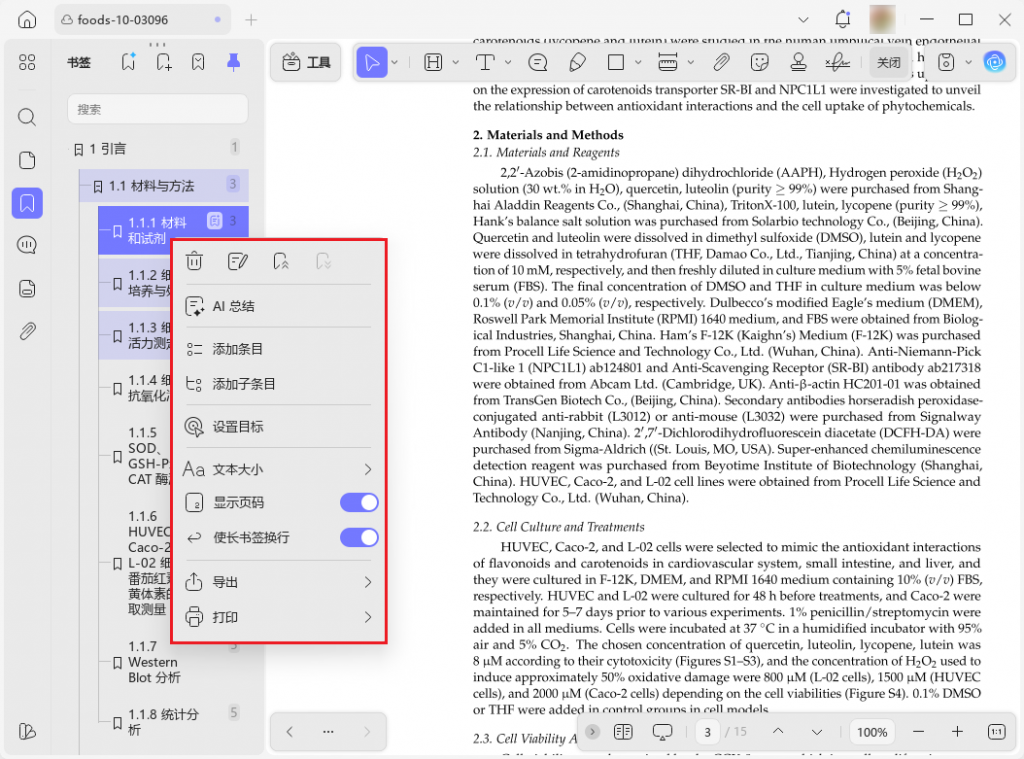Open the sticker tool in toolbar
The width and height of the screenshot is (1024, 759).
tap(760, 62)
